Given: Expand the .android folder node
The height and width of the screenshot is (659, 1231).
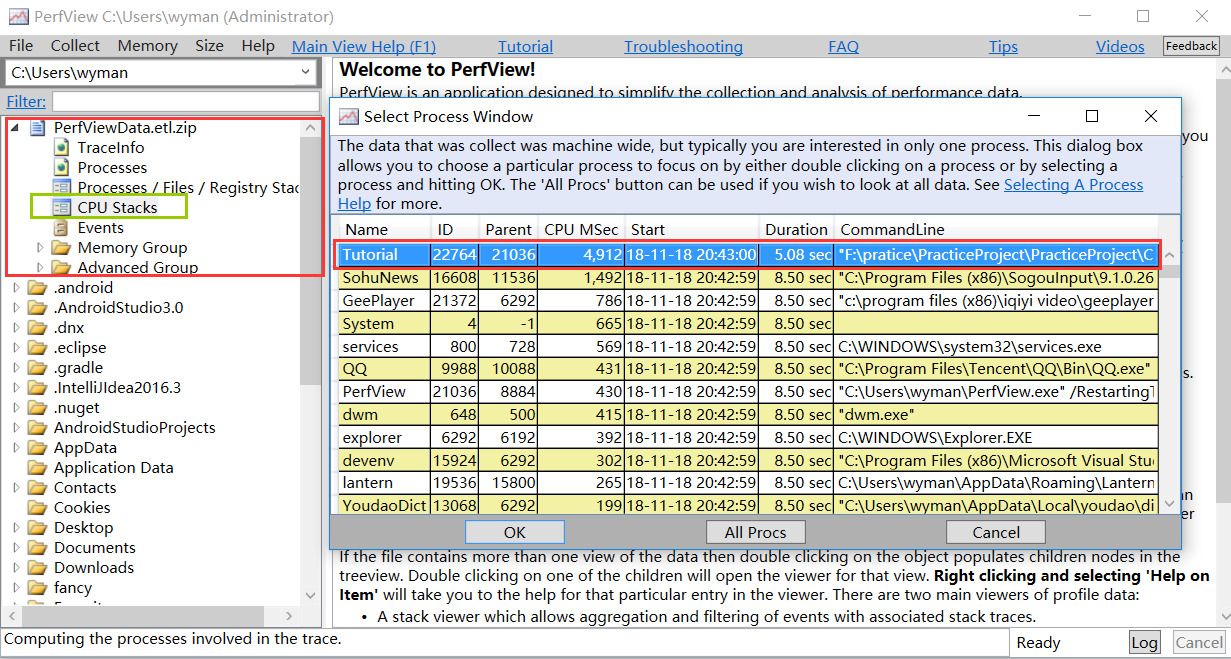Looking at the screenshot, I should click(x=16, y=288).
